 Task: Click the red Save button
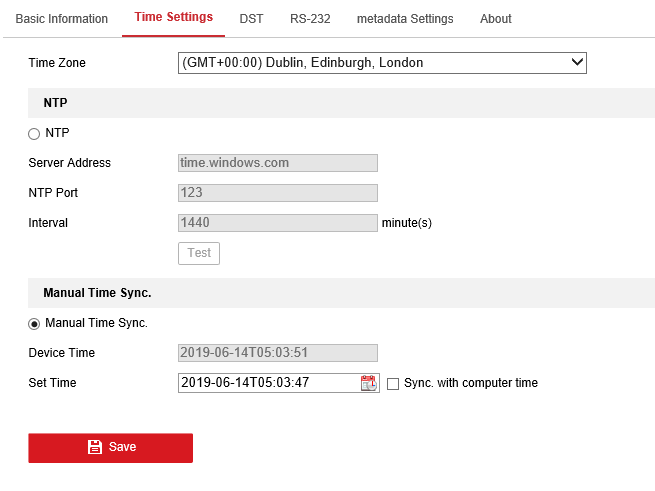[x=110, y=447]
